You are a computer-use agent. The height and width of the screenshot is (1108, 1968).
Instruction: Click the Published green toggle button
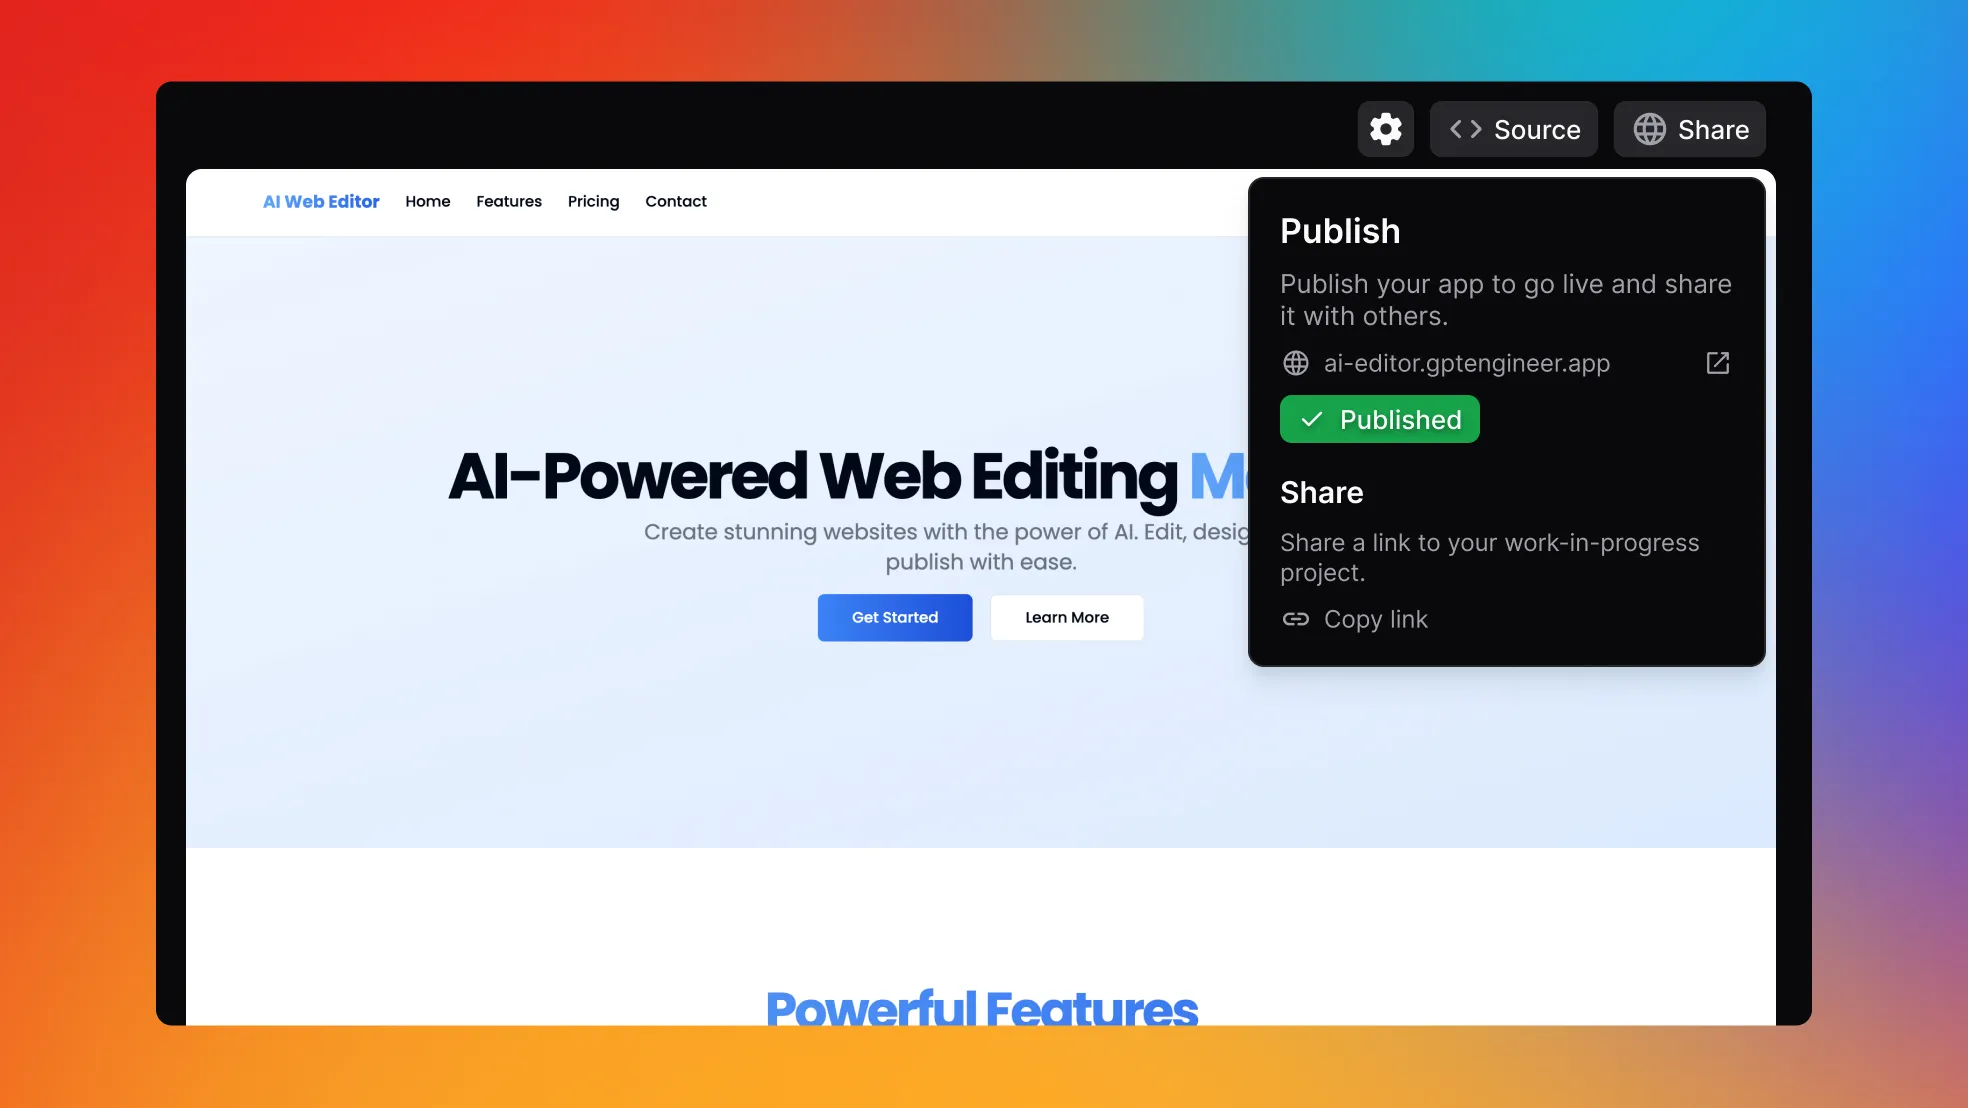coord(1379,419)
